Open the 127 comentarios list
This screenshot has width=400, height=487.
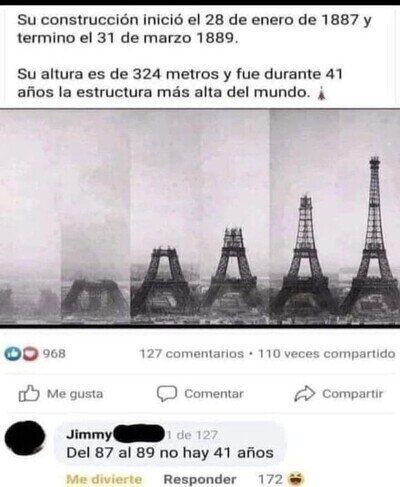tap(192, 354)
